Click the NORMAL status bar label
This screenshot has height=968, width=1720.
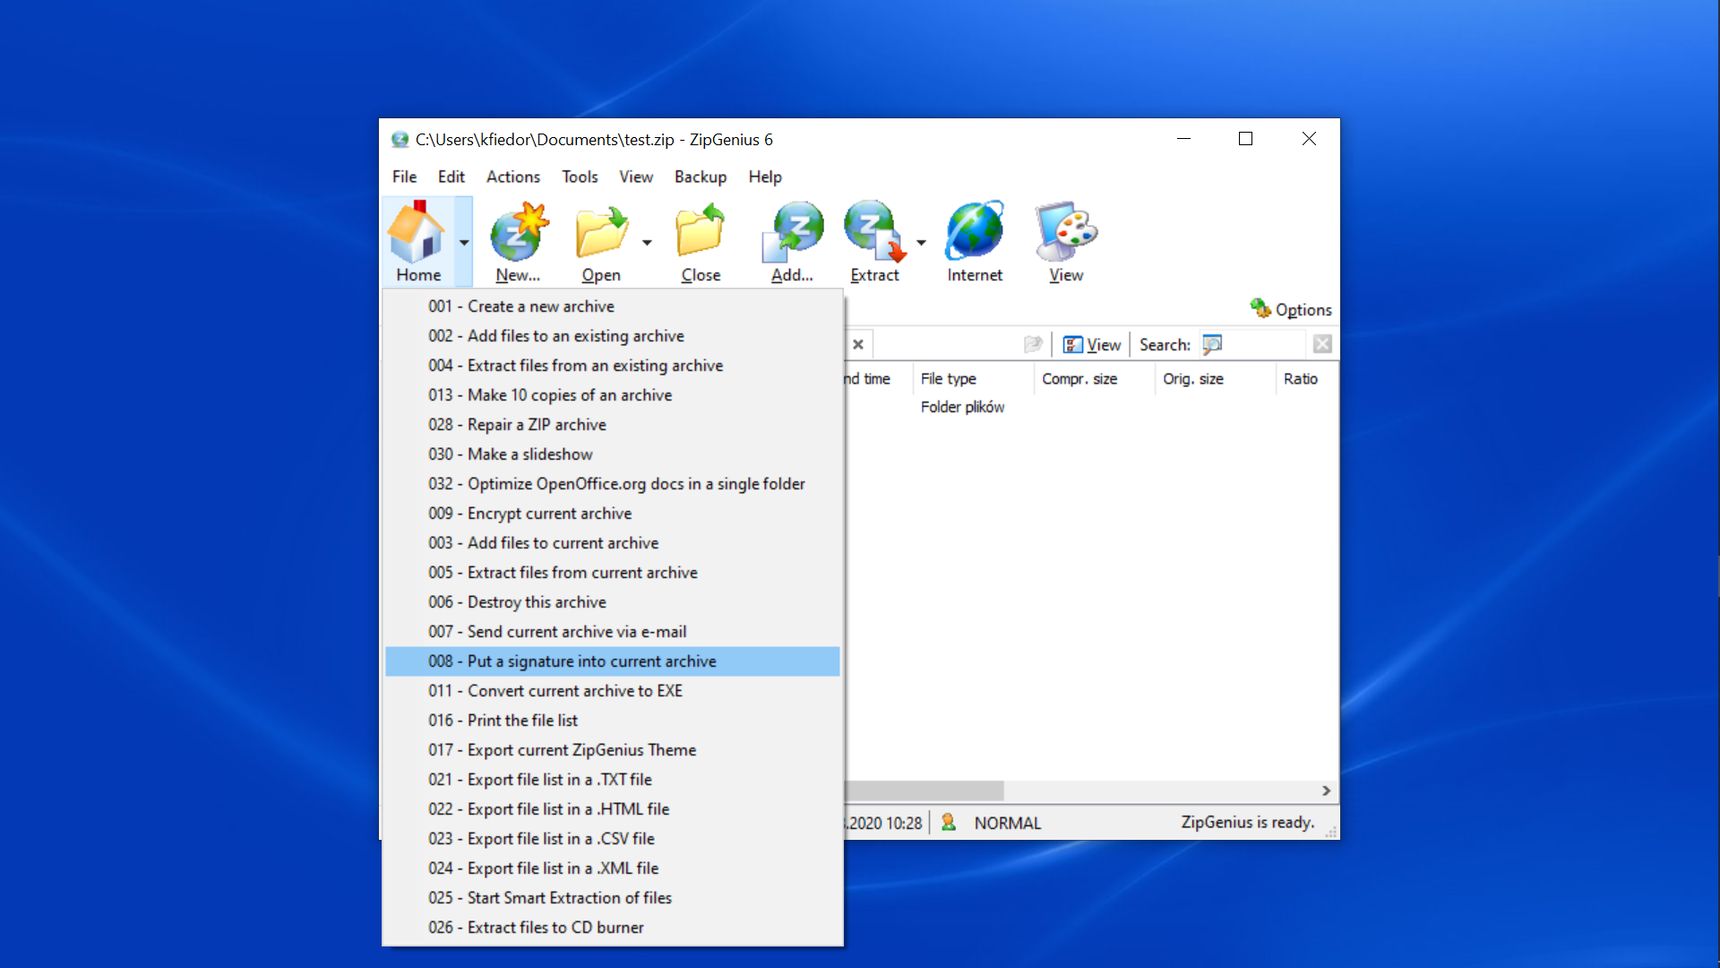tap(1008, 823)
